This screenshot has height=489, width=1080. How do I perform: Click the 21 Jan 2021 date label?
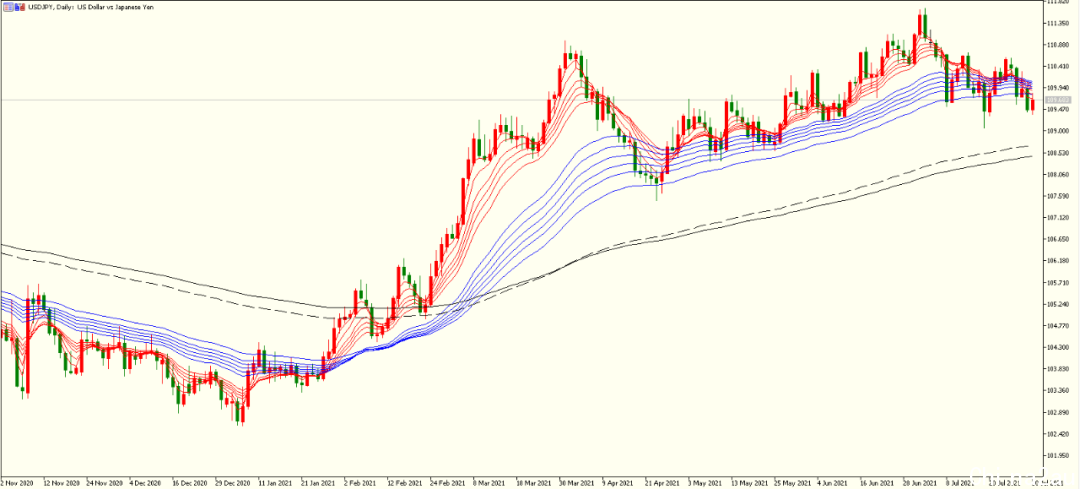pos(318,482)
